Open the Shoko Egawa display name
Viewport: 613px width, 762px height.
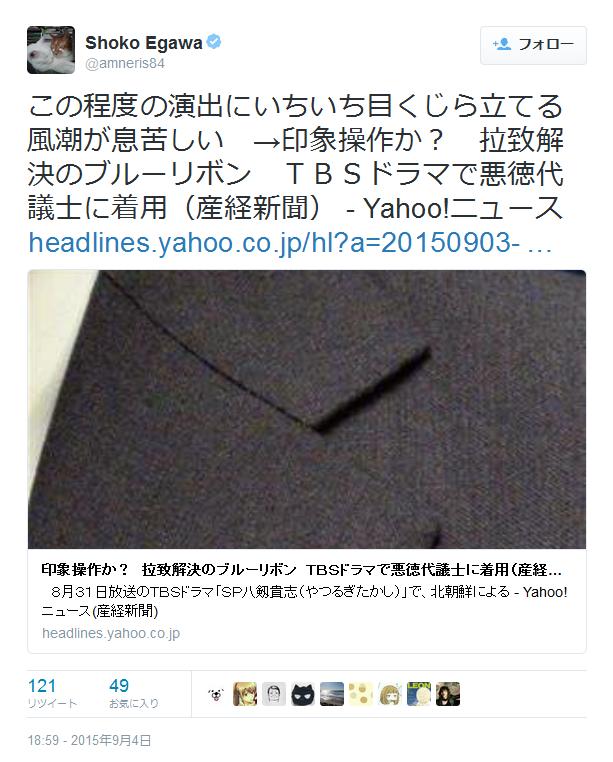pos(143,43)
